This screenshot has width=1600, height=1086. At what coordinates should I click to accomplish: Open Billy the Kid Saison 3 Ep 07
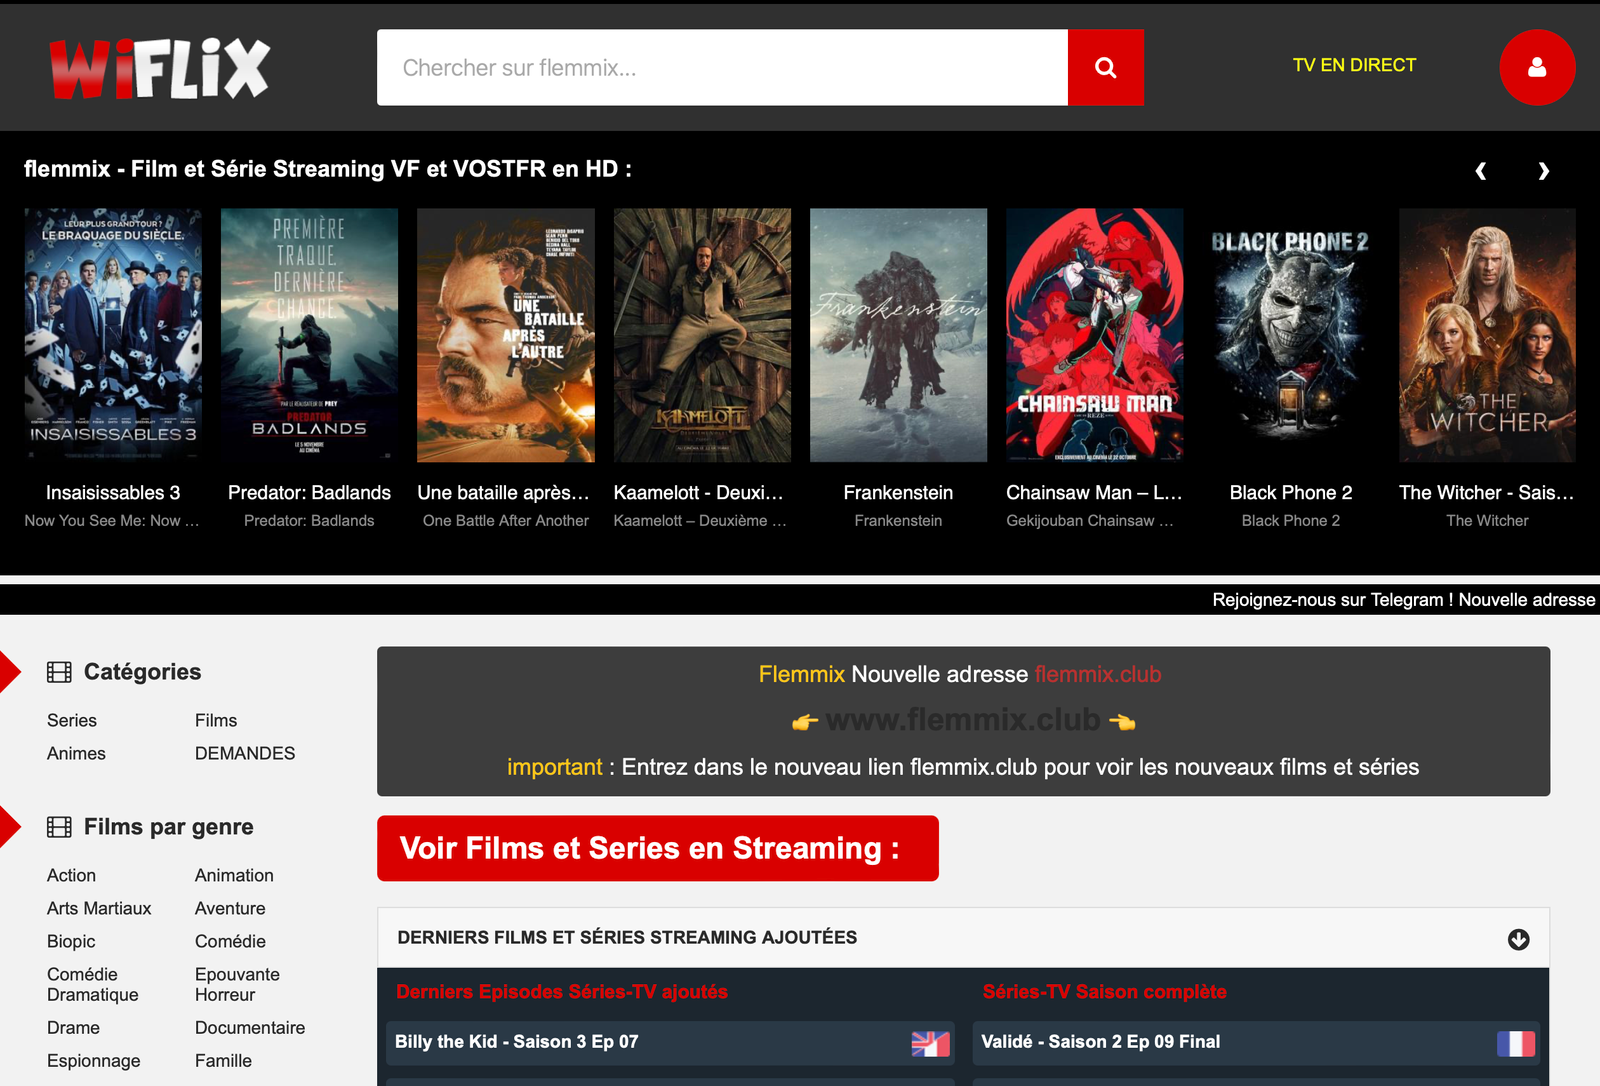(516, 1042)
